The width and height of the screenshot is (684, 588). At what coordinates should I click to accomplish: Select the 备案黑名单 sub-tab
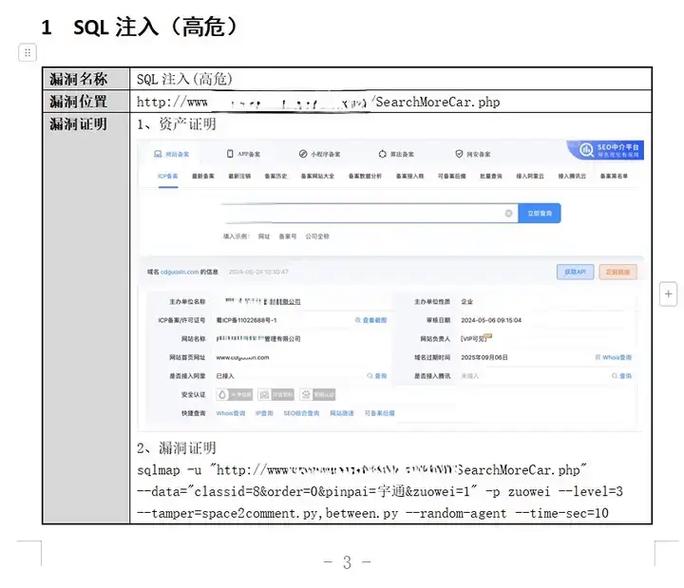pyautogui.click(x=614, y=176)
